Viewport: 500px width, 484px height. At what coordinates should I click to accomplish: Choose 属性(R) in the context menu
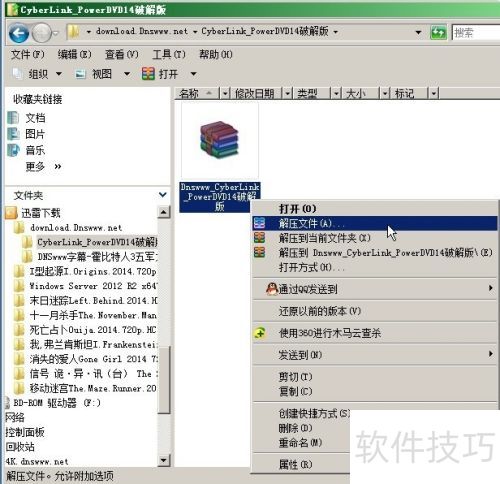(x=301, y=464)
